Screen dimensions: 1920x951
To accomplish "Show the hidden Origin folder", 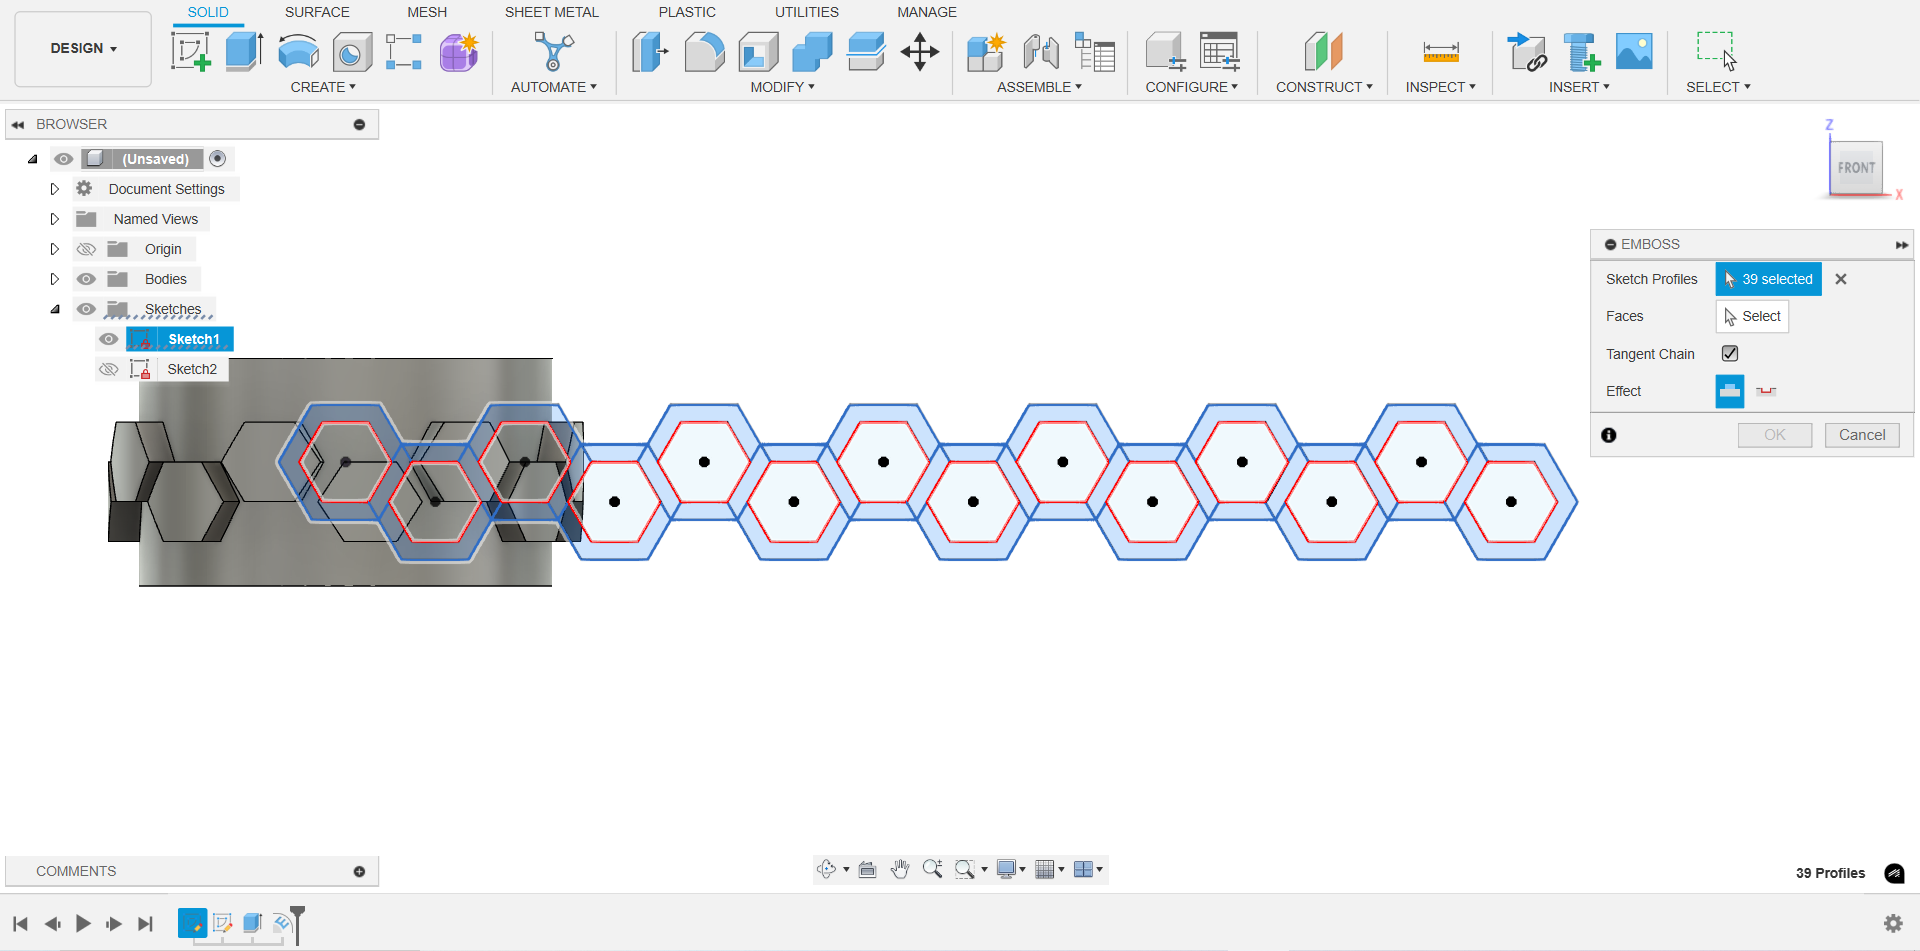I will click(x=86, y=249).
